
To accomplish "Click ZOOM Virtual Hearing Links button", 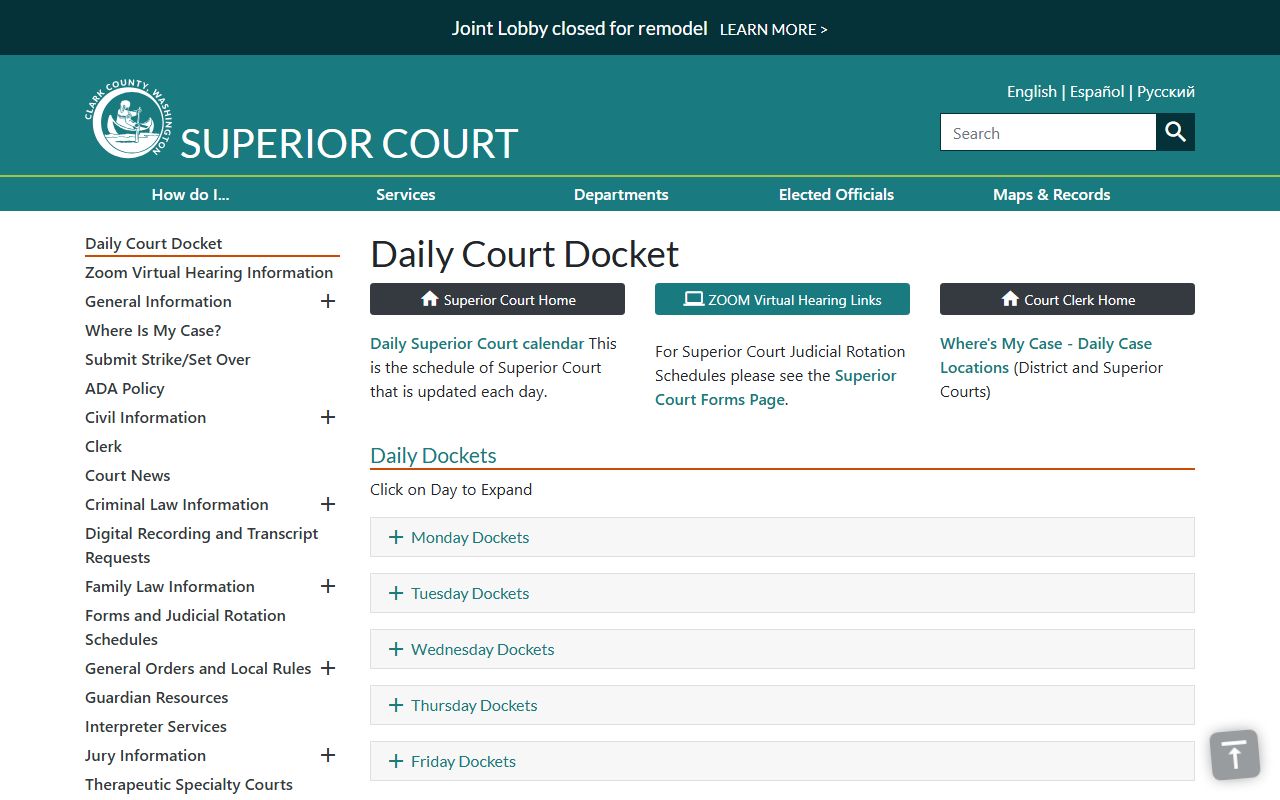I will point(782,299).
